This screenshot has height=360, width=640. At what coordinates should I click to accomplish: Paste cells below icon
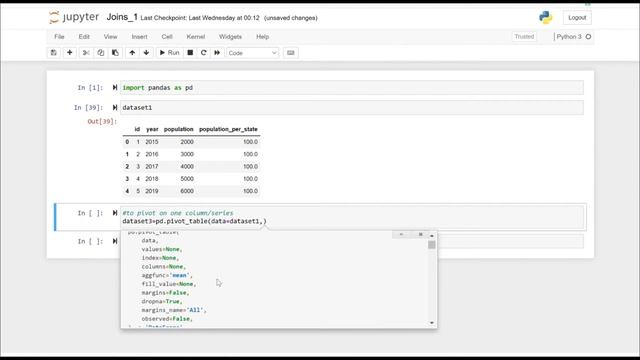(115, 53)
